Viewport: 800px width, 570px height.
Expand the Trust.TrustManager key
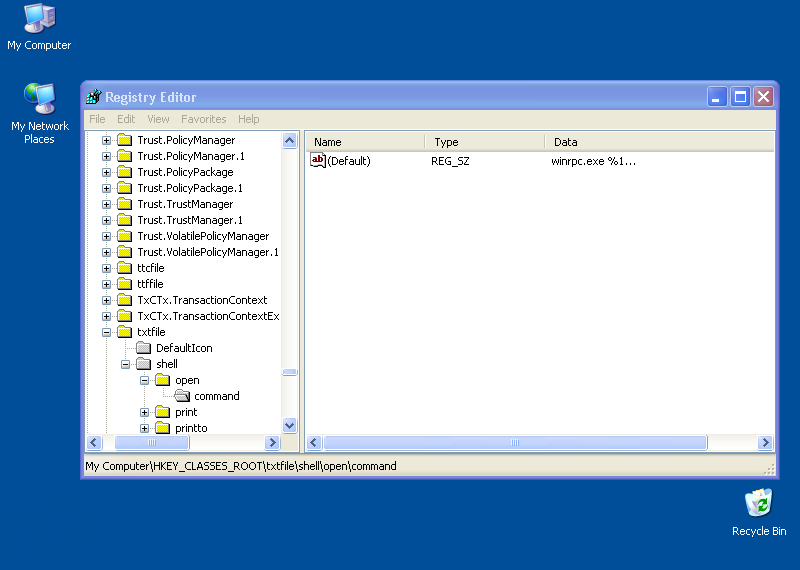click(106, 204)
